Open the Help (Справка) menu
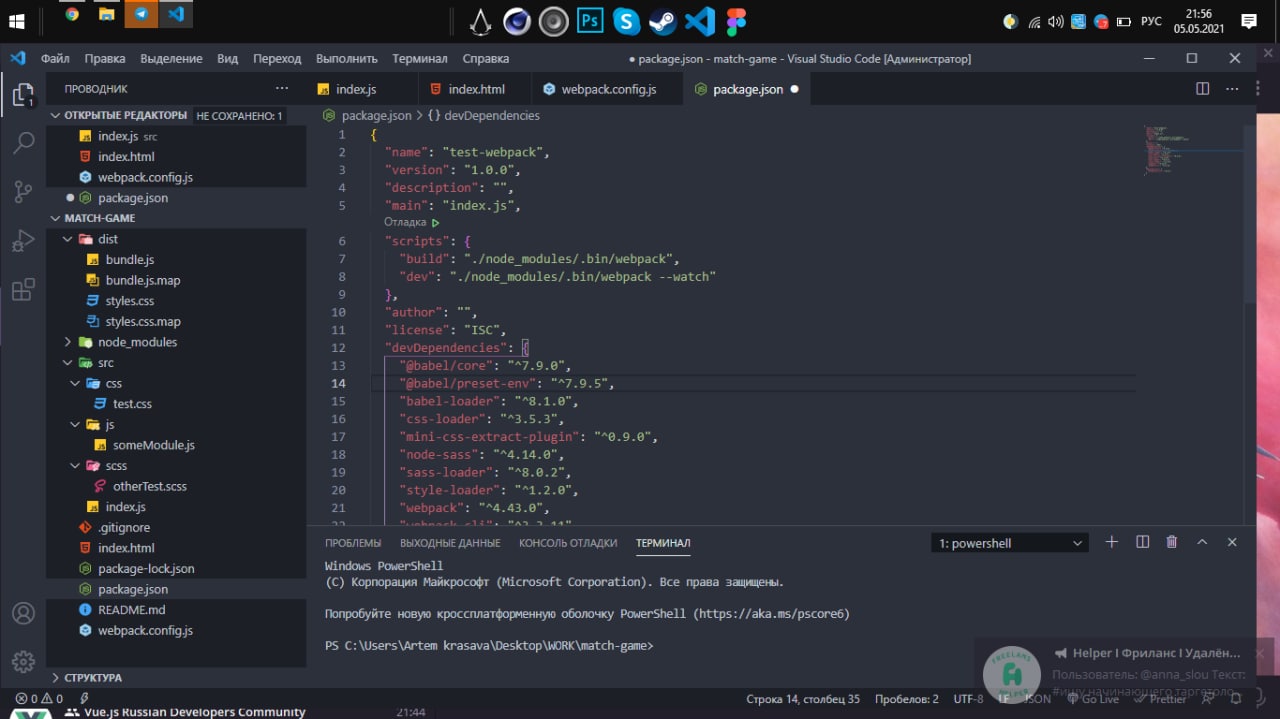 point(486,59)
